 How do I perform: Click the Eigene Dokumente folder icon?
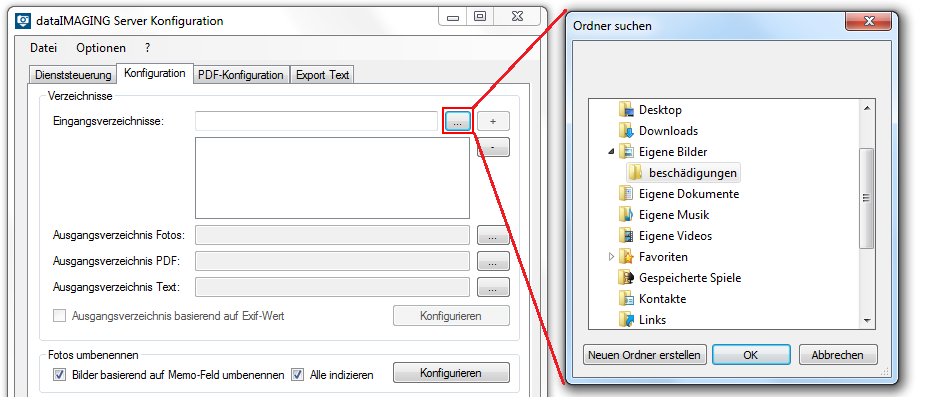pyautogui.click(x=626, y=194)
